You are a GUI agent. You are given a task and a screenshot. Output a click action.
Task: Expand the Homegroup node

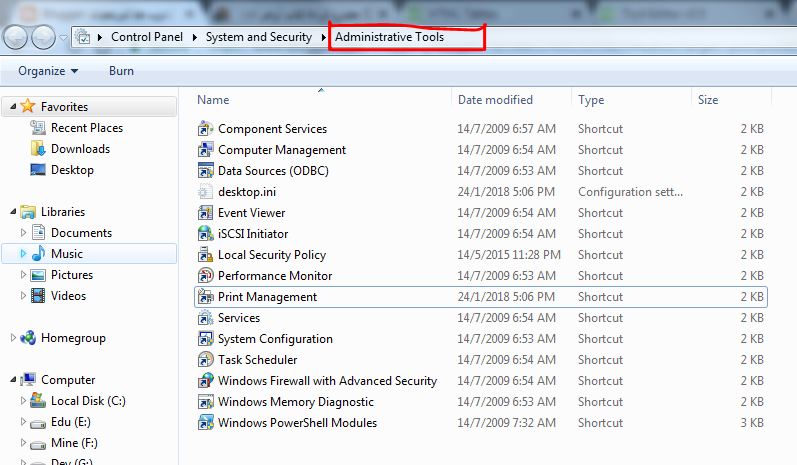coord(13,337)
